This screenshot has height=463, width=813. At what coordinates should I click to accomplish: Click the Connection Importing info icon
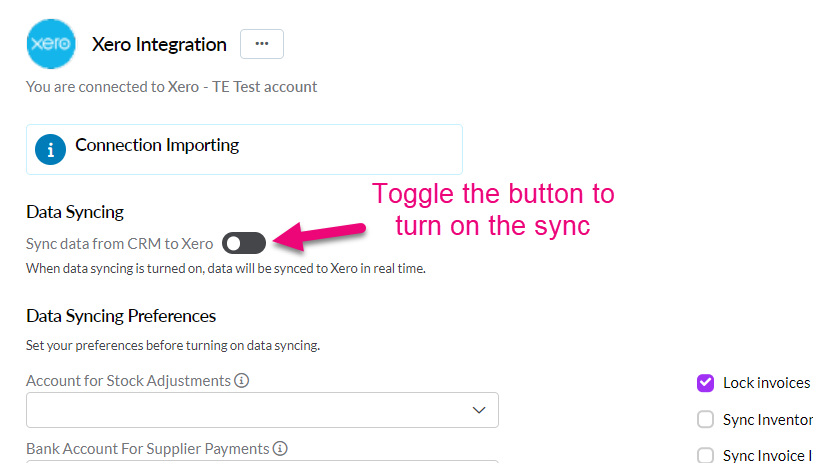coord(50,150)
